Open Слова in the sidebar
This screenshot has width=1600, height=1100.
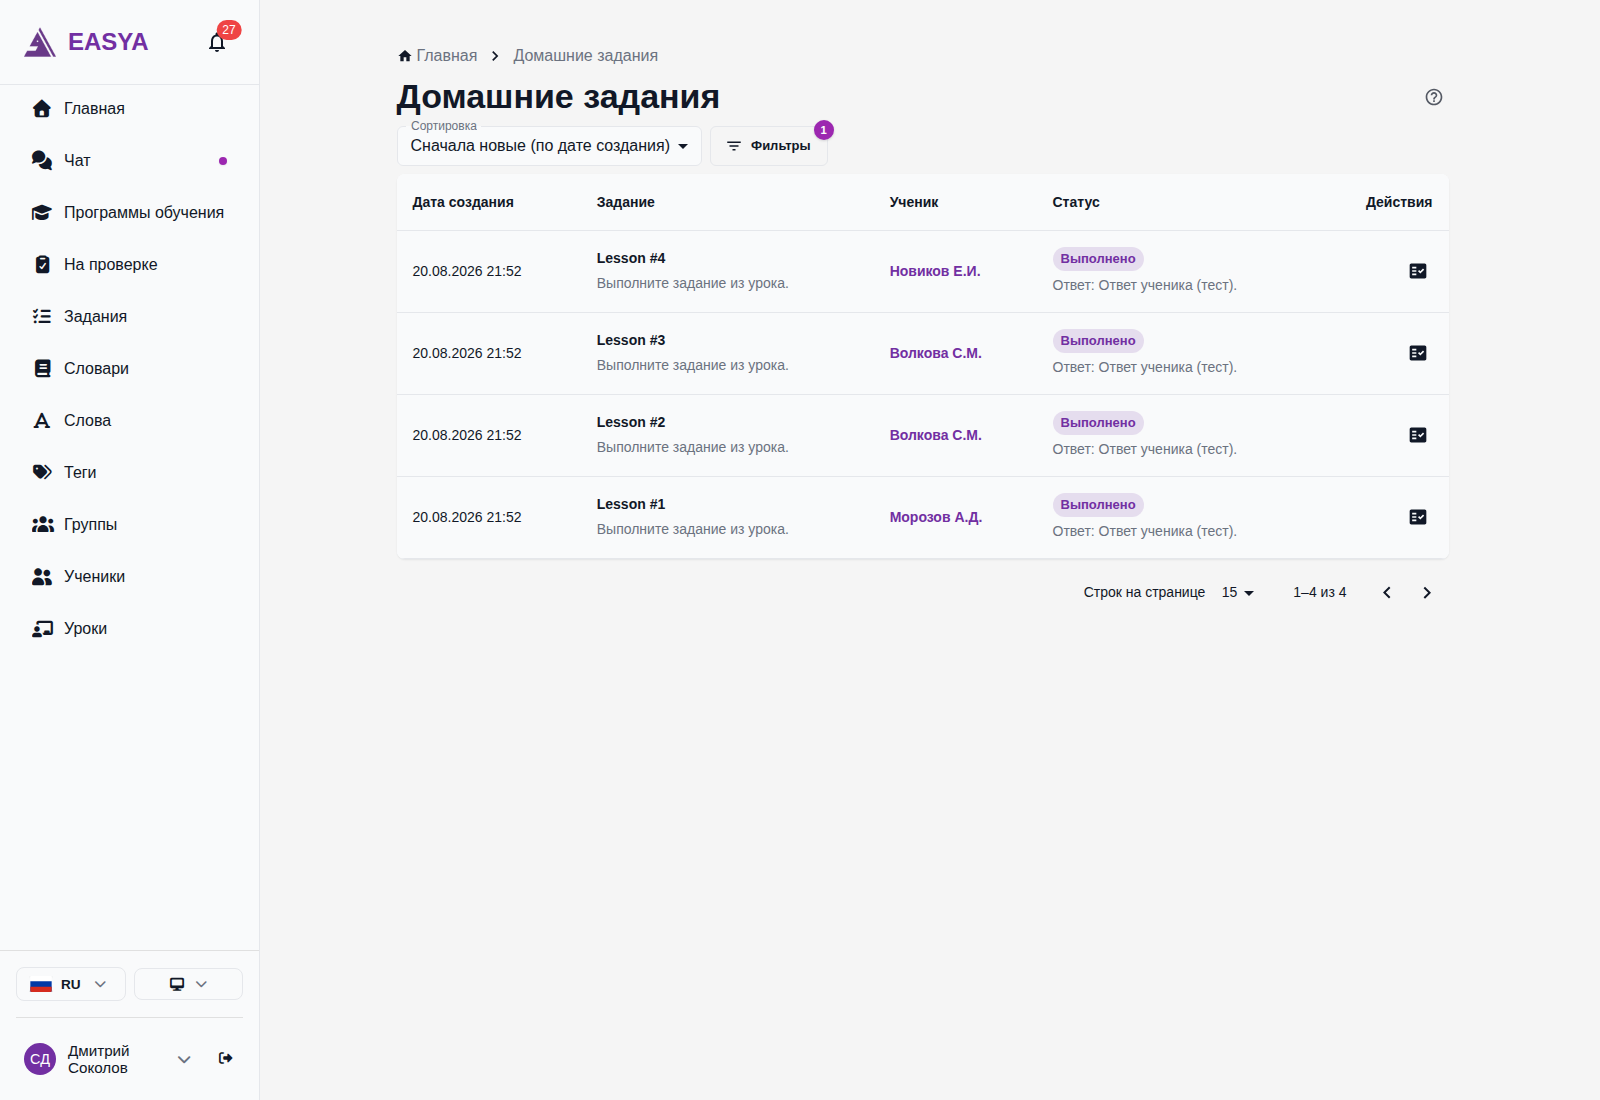pos(130,421)
